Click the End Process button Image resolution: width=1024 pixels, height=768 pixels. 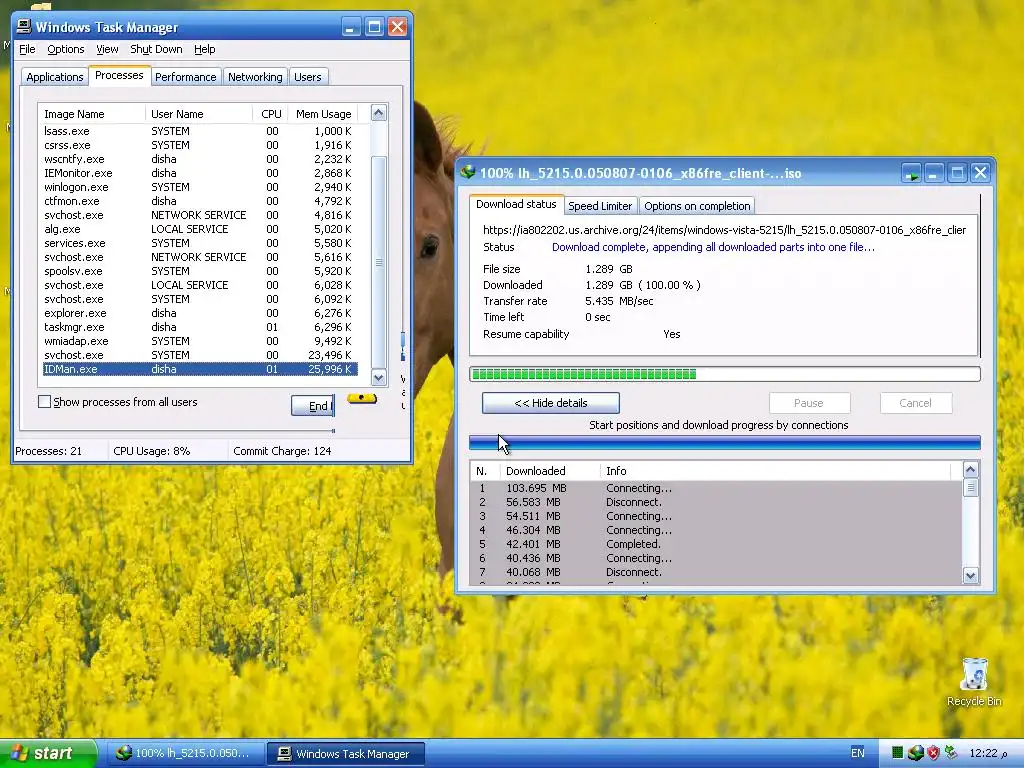(313, 406)
